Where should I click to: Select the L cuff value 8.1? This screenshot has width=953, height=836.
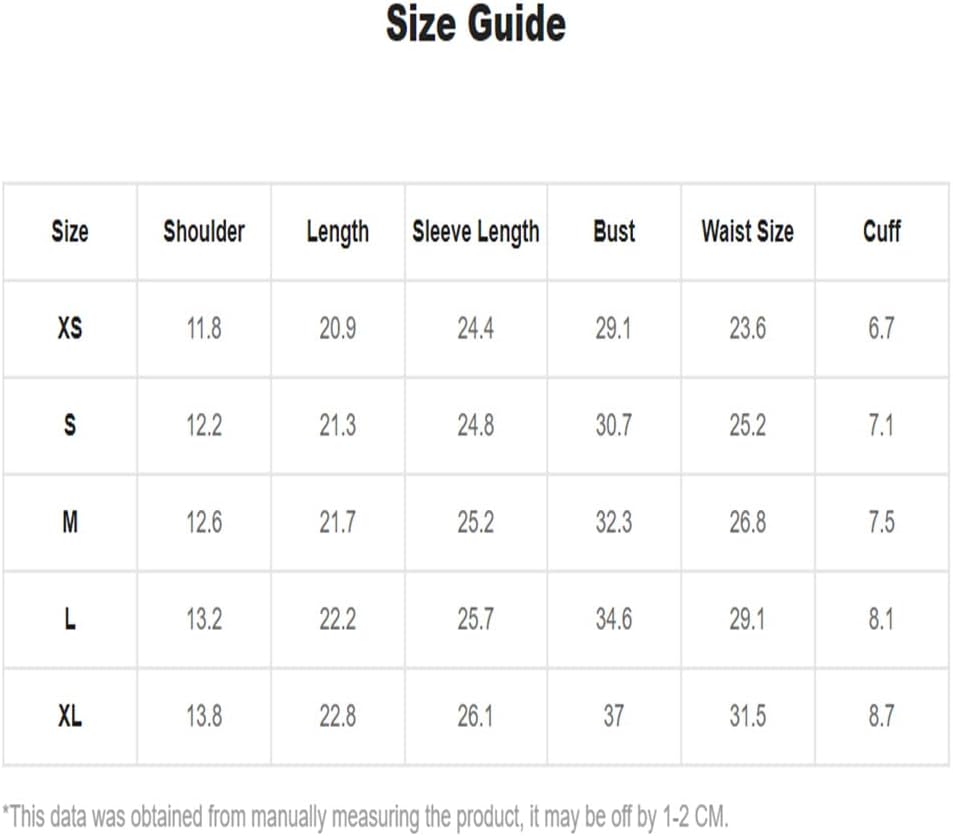click(881, 619)
